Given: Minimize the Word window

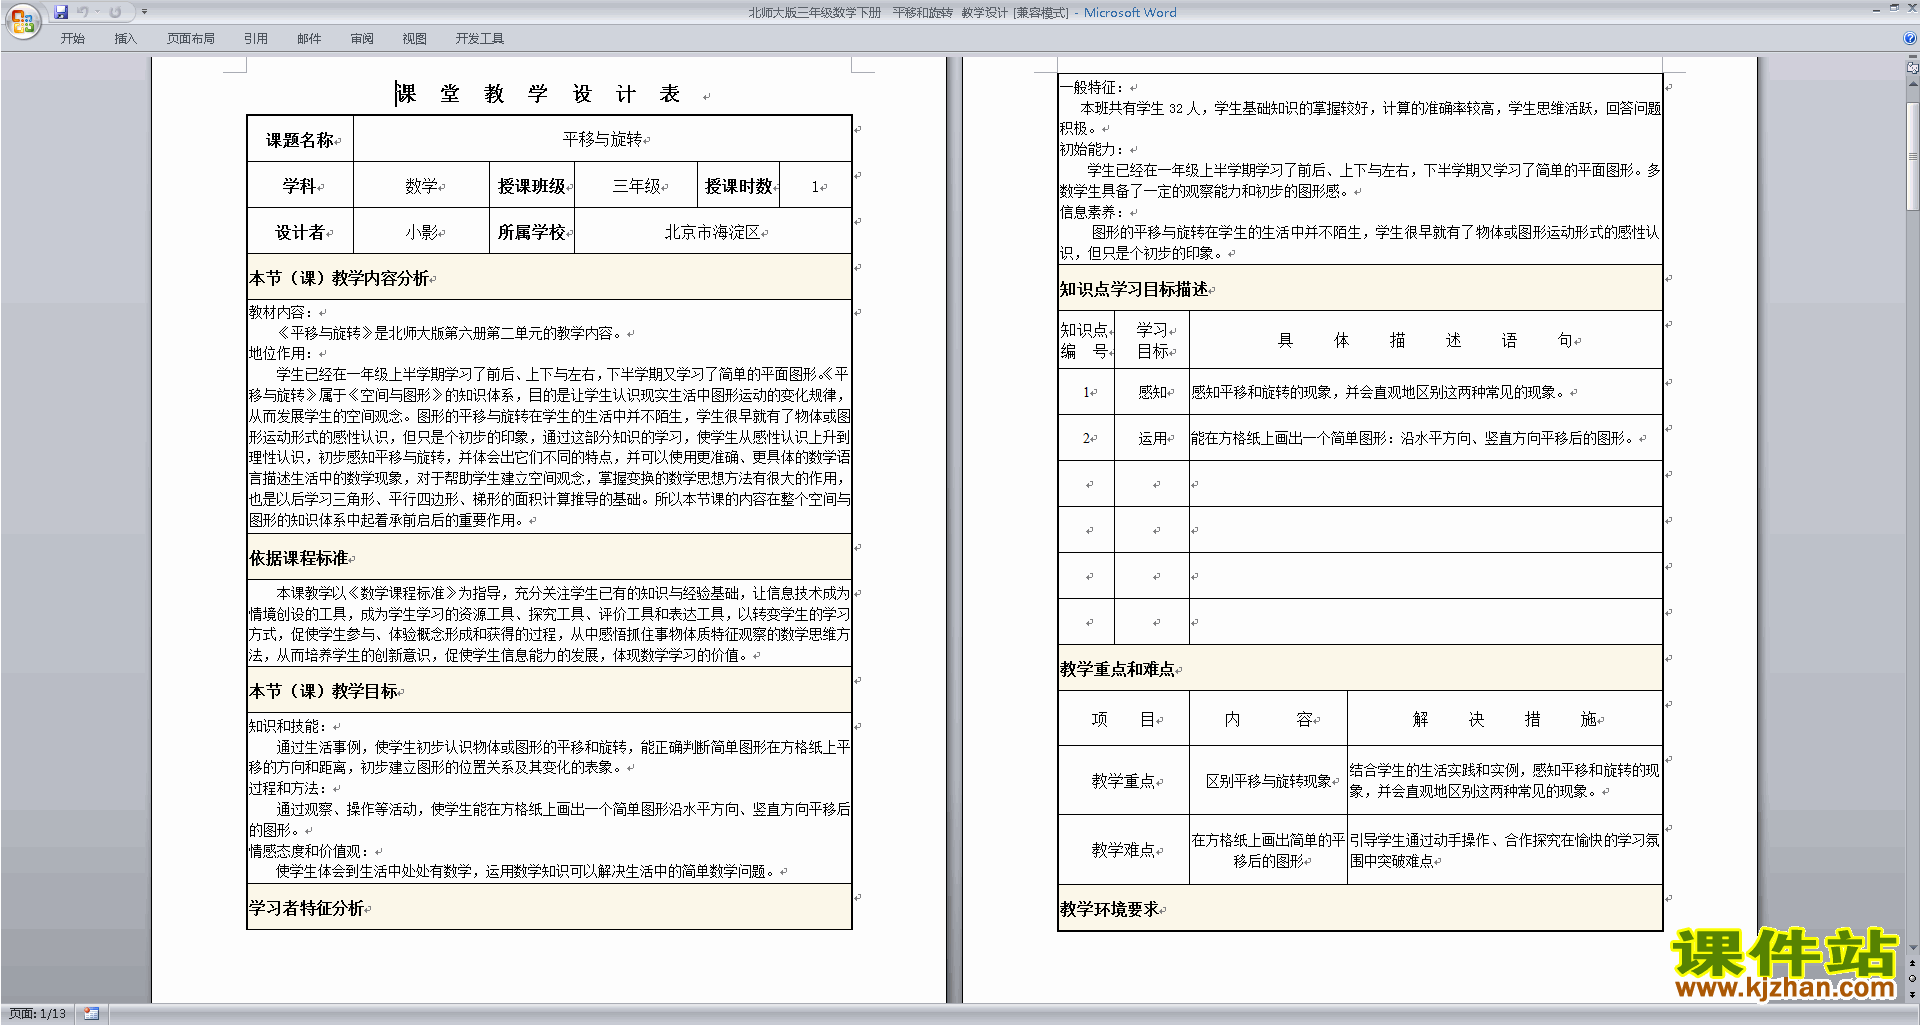Looking at the screenshot, I should (1876, 9).
